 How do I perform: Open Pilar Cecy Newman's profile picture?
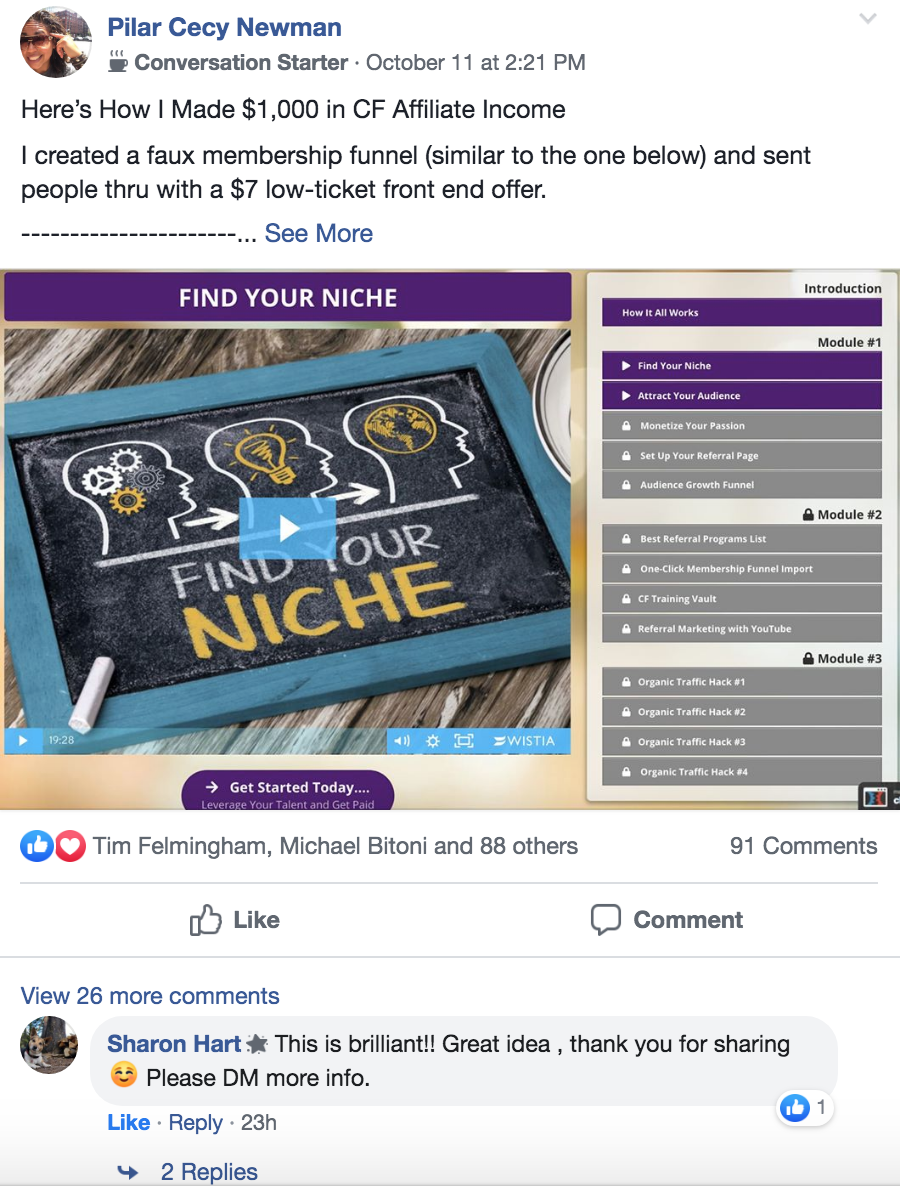coord(56,43)
